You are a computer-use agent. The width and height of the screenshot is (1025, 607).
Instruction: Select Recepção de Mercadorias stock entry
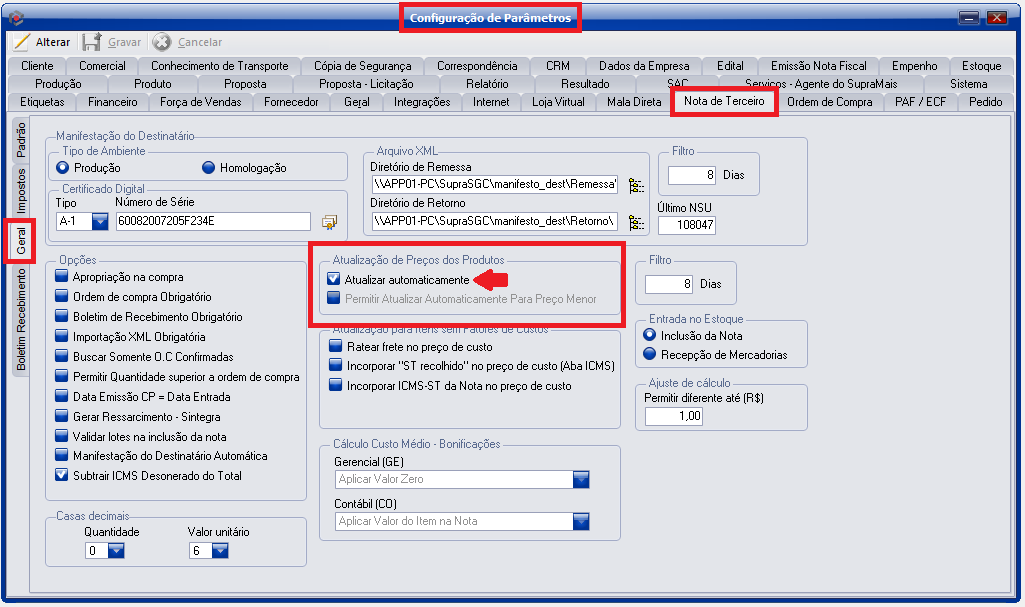[650, 354]
